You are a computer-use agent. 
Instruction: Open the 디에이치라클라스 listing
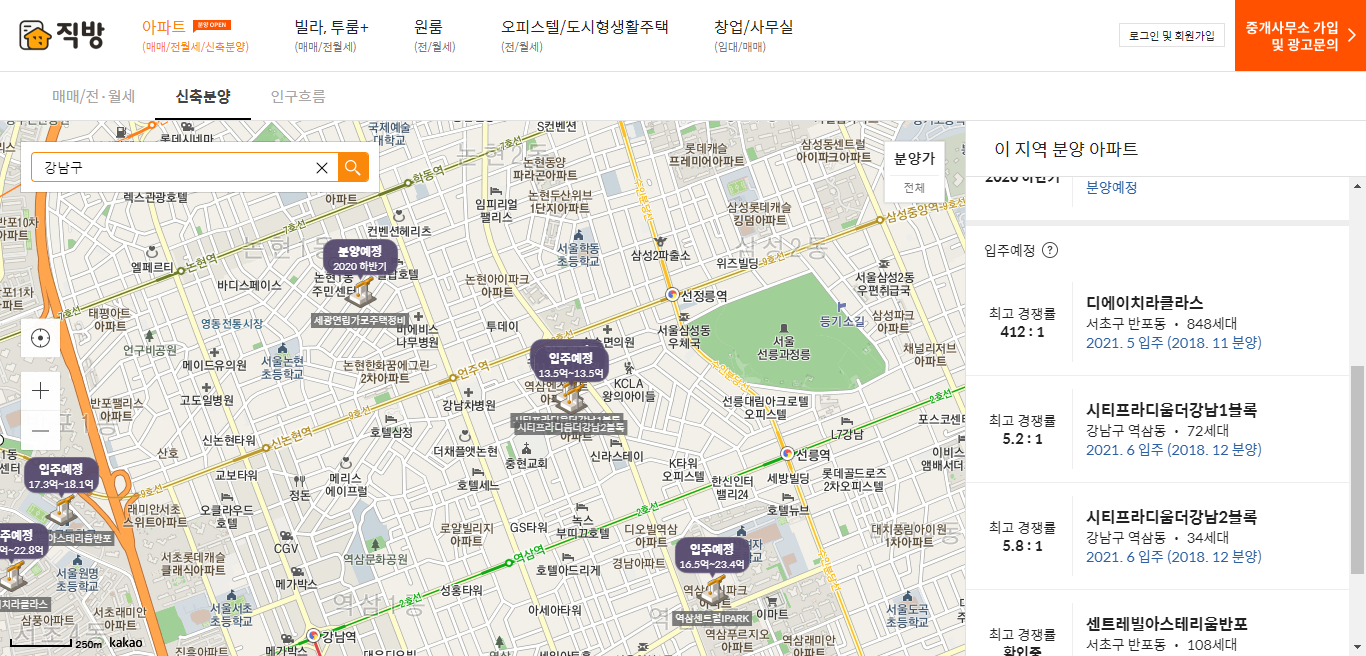click(1157, 323)
